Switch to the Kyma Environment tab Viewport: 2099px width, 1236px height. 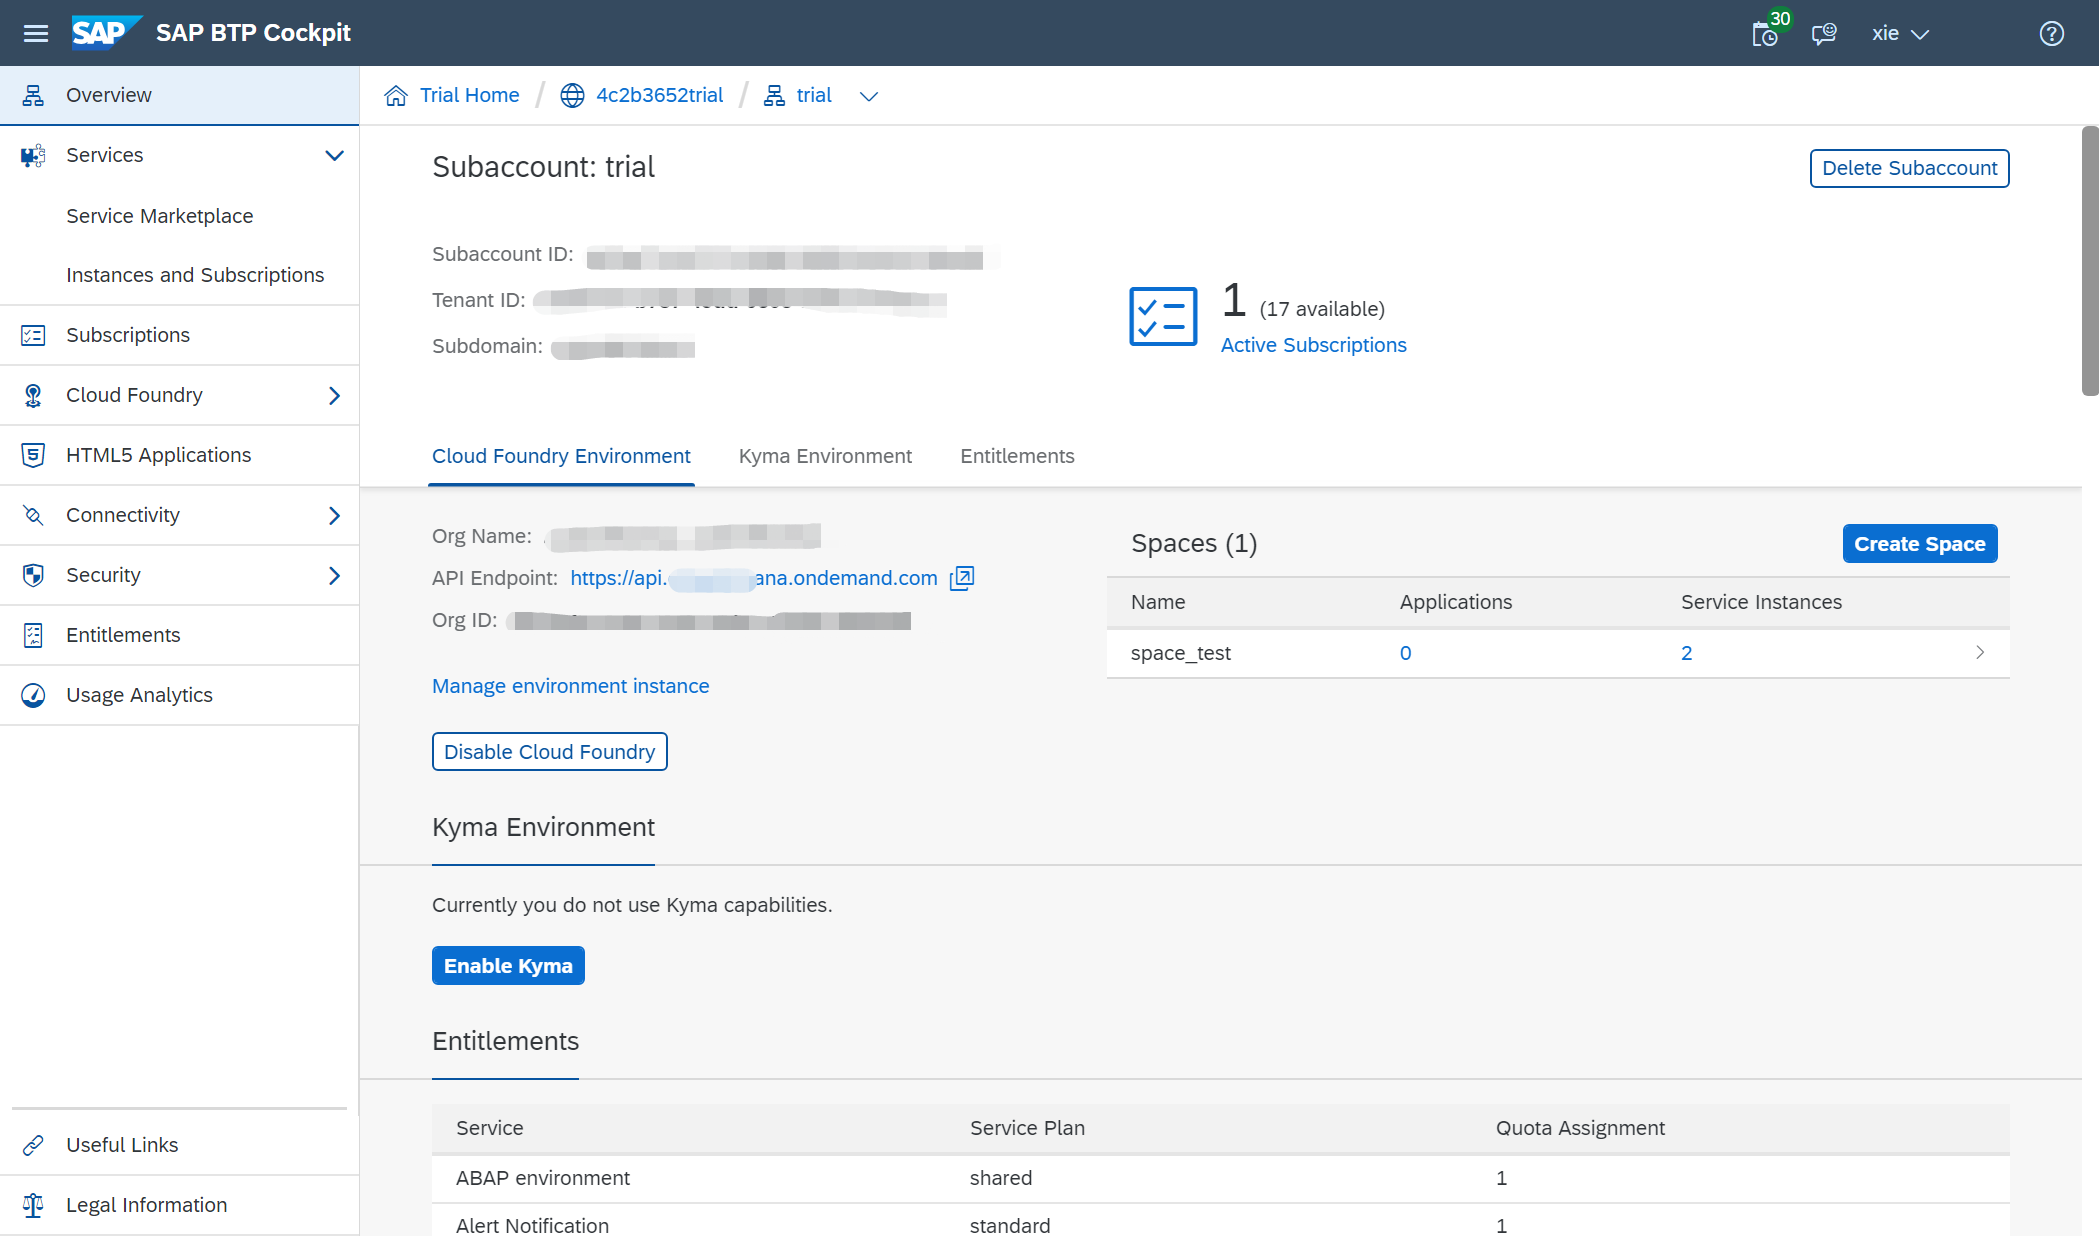[825, 456]
